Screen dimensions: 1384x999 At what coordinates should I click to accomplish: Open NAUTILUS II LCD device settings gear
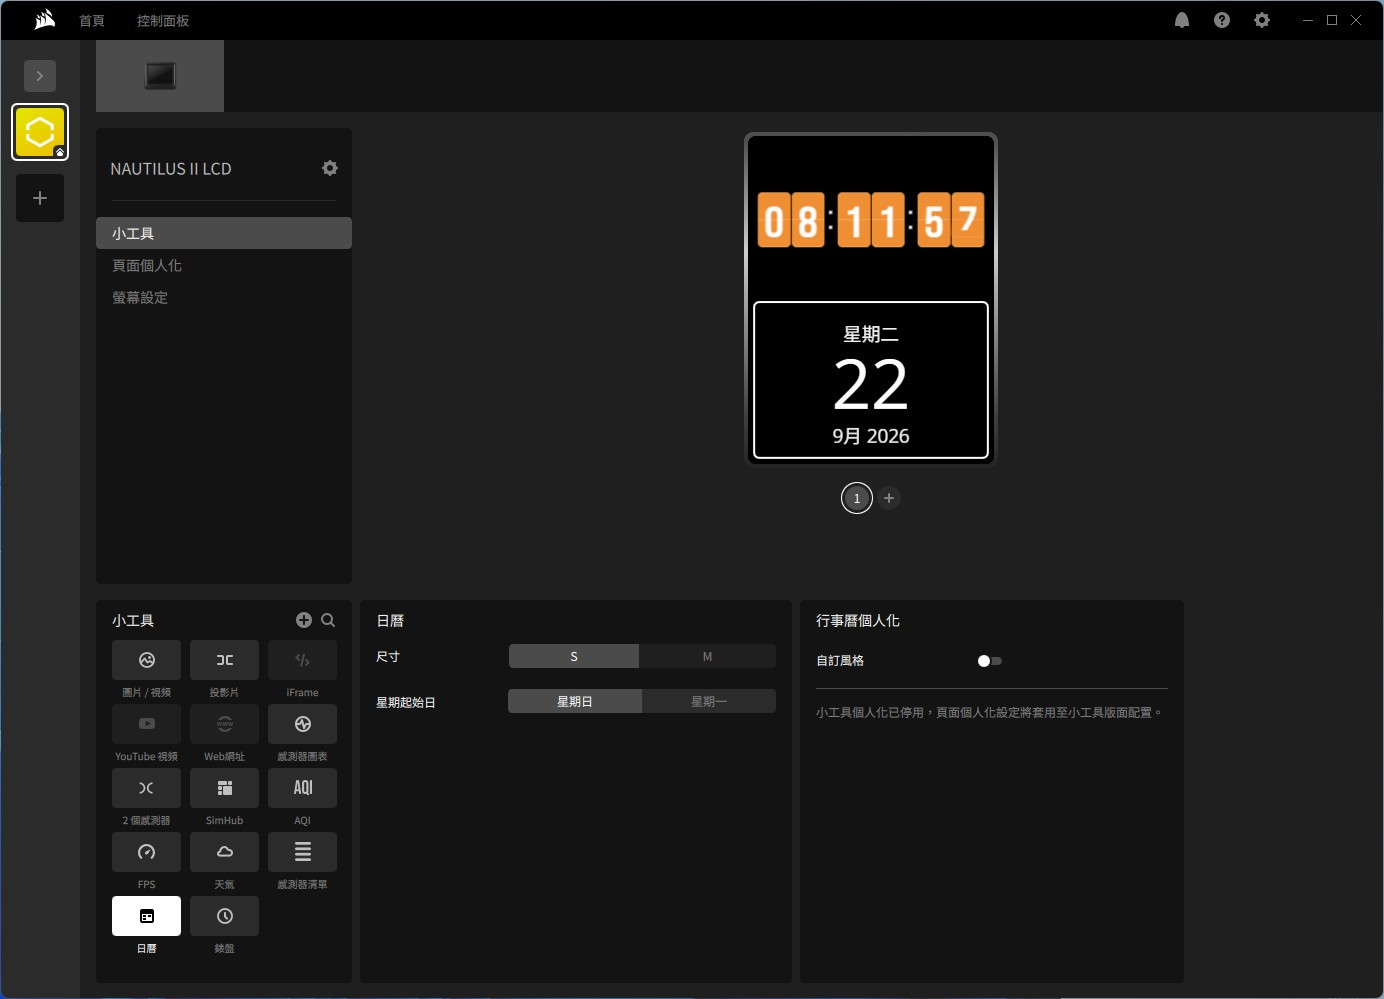[330, 168]
